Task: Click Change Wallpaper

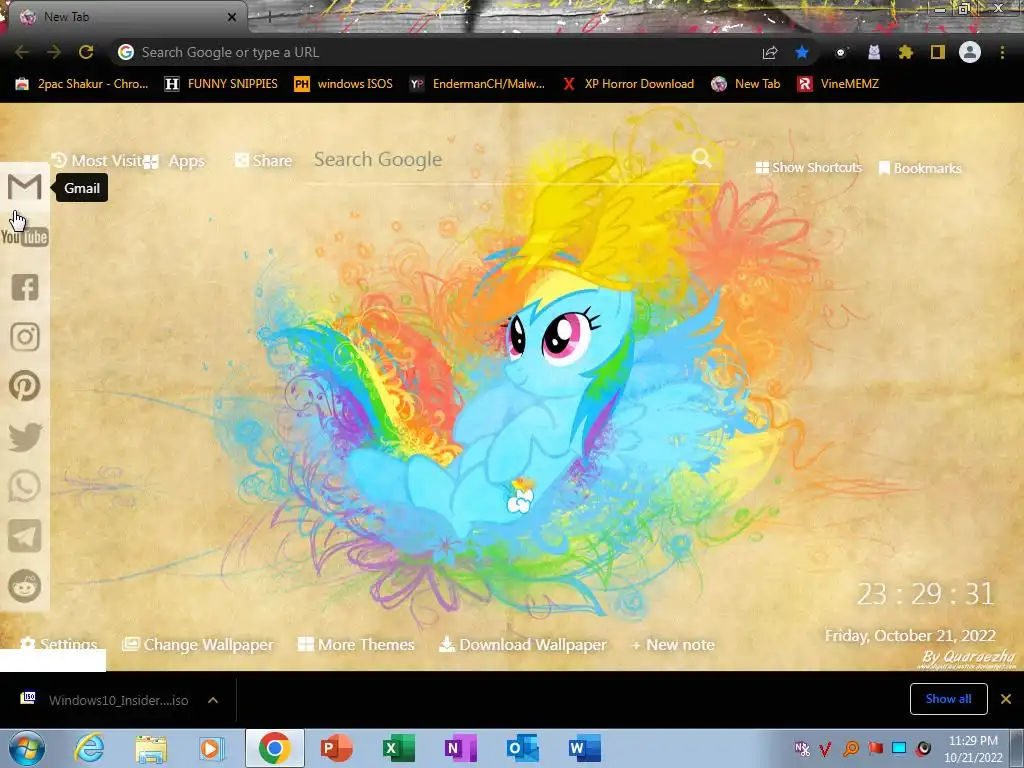Action: coord(198,645)
